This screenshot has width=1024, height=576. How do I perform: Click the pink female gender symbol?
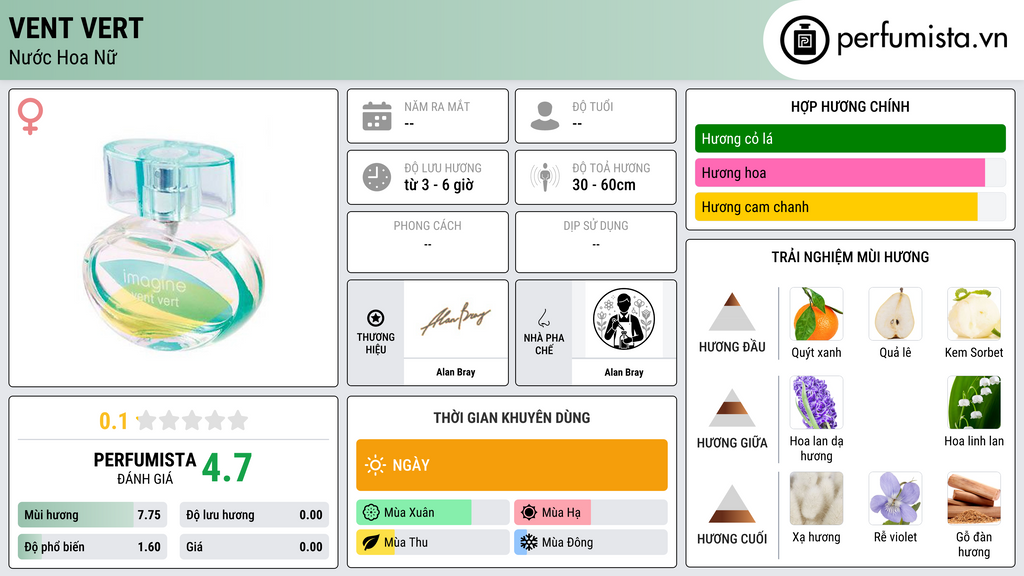pyautogui.click(x=30, y=116)
